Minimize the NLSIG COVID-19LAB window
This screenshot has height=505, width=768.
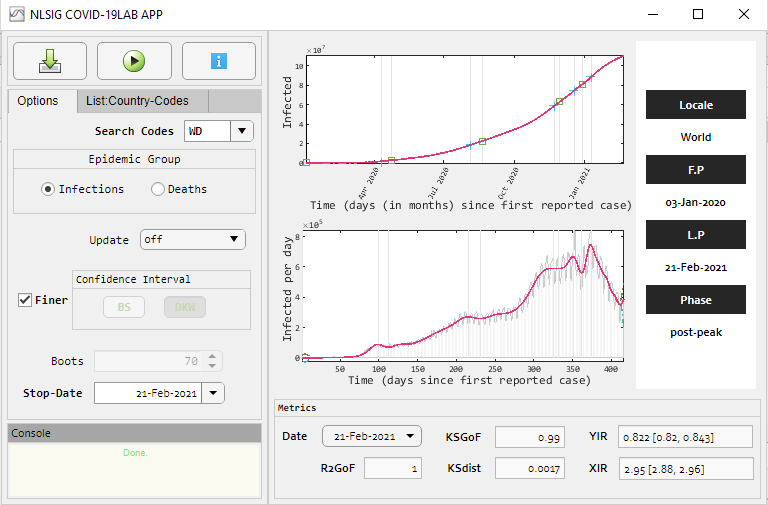pos(653,14)
